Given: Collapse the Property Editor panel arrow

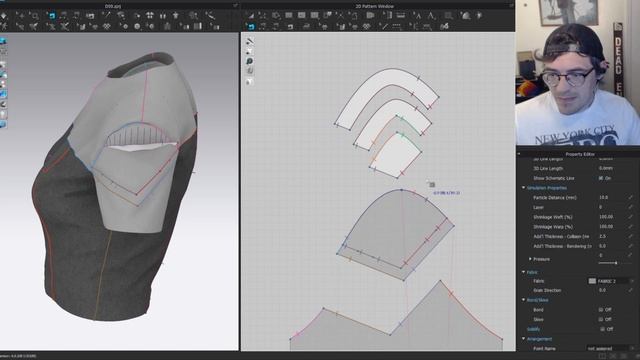Looking at the screenshot, I should pos(519,154).
